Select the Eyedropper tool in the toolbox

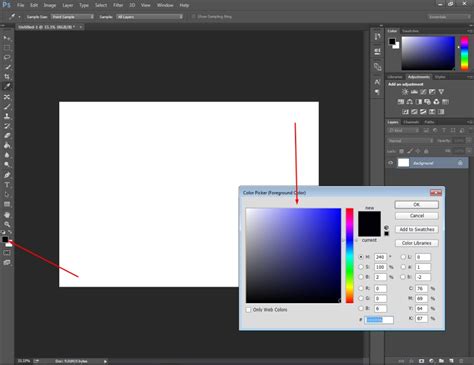click(x=7, y=87)
